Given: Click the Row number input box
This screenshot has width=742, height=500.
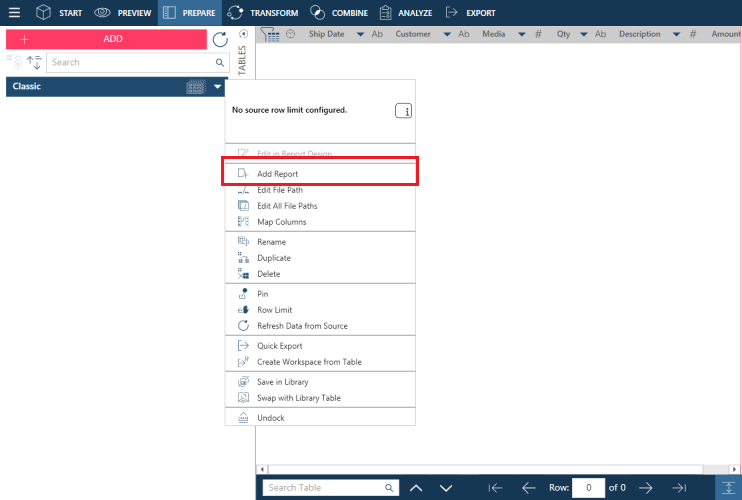Looking at the screenshot, I should click(588, 488).
